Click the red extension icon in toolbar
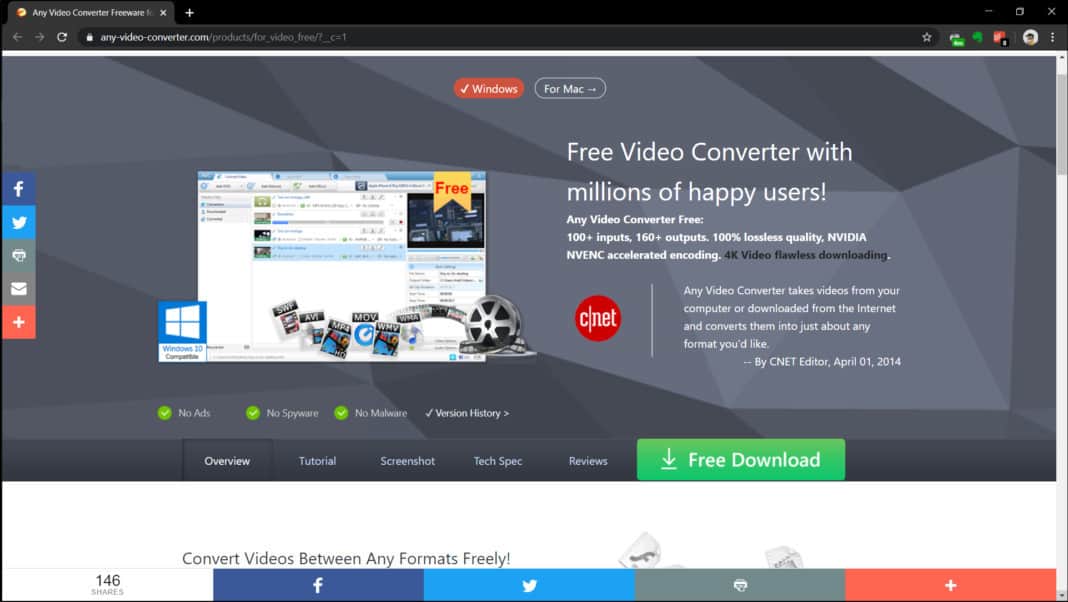This screenshot has height=602, width=1068. [x=1000, y=38]
